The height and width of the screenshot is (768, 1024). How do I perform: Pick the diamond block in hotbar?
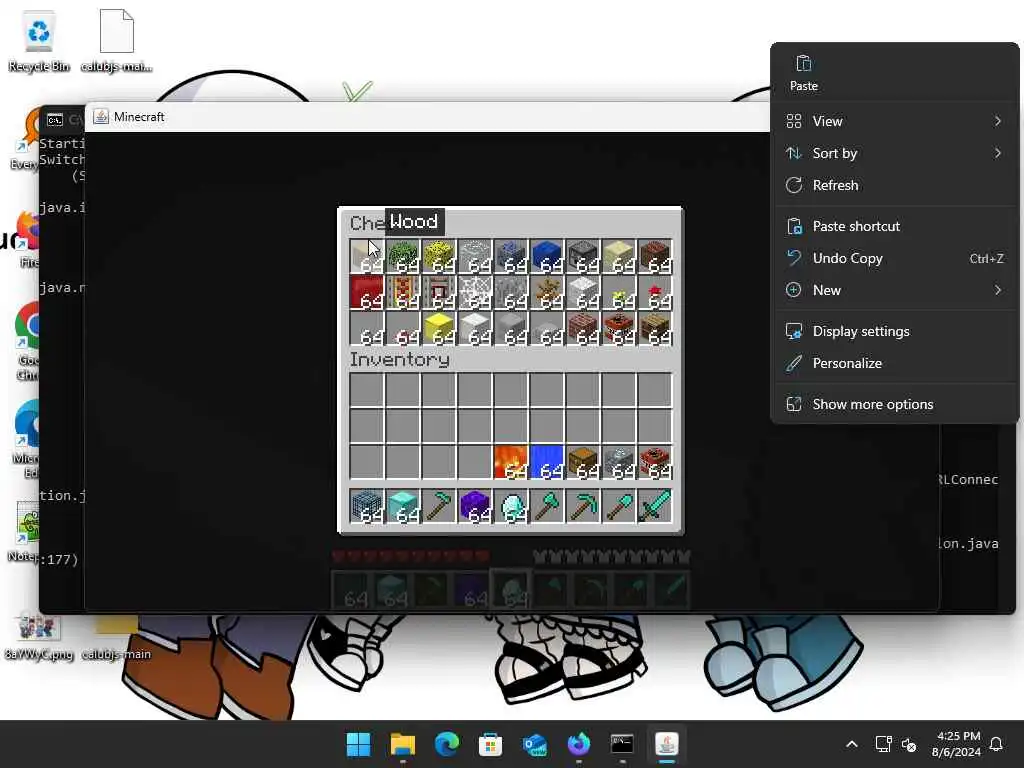(402, 507)
